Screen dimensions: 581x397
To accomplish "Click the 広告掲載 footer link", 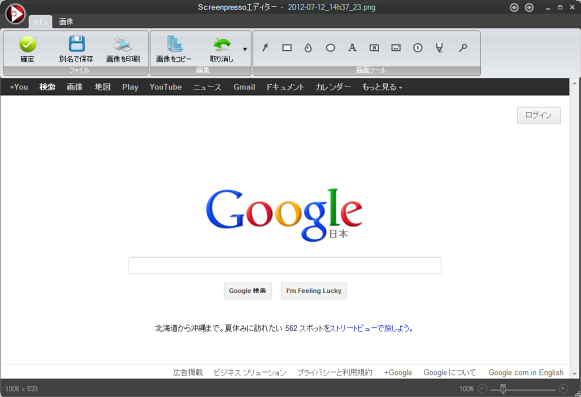I will coord(188,372).
